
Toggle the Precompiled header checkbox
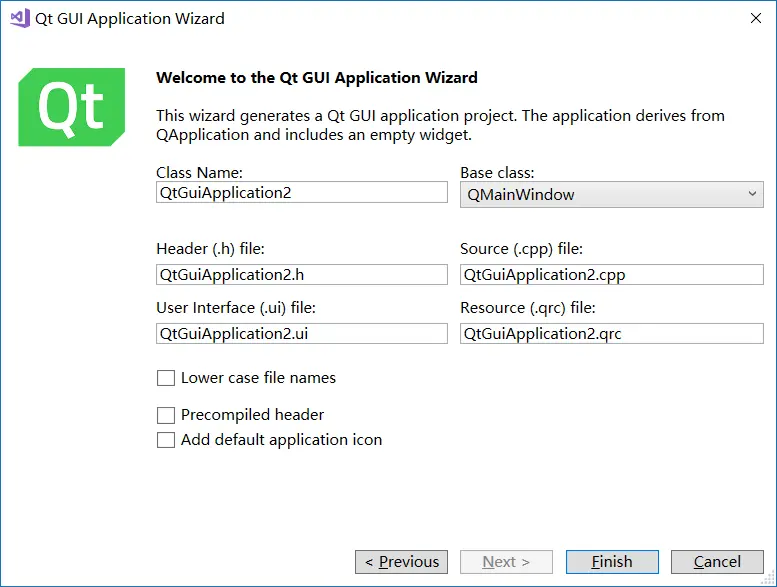click(x=166, y=415)
